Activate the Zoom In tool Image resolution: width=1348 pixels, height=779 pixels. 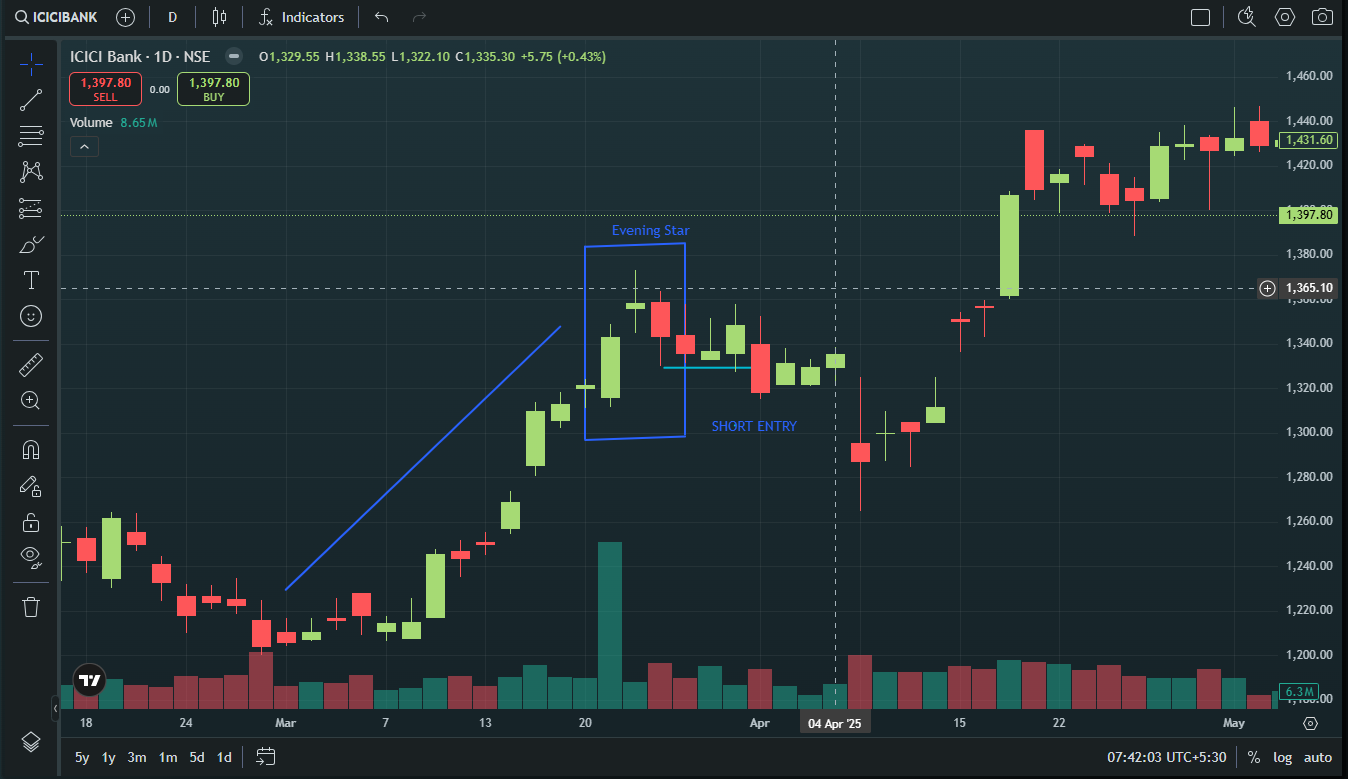pos(31,401)
